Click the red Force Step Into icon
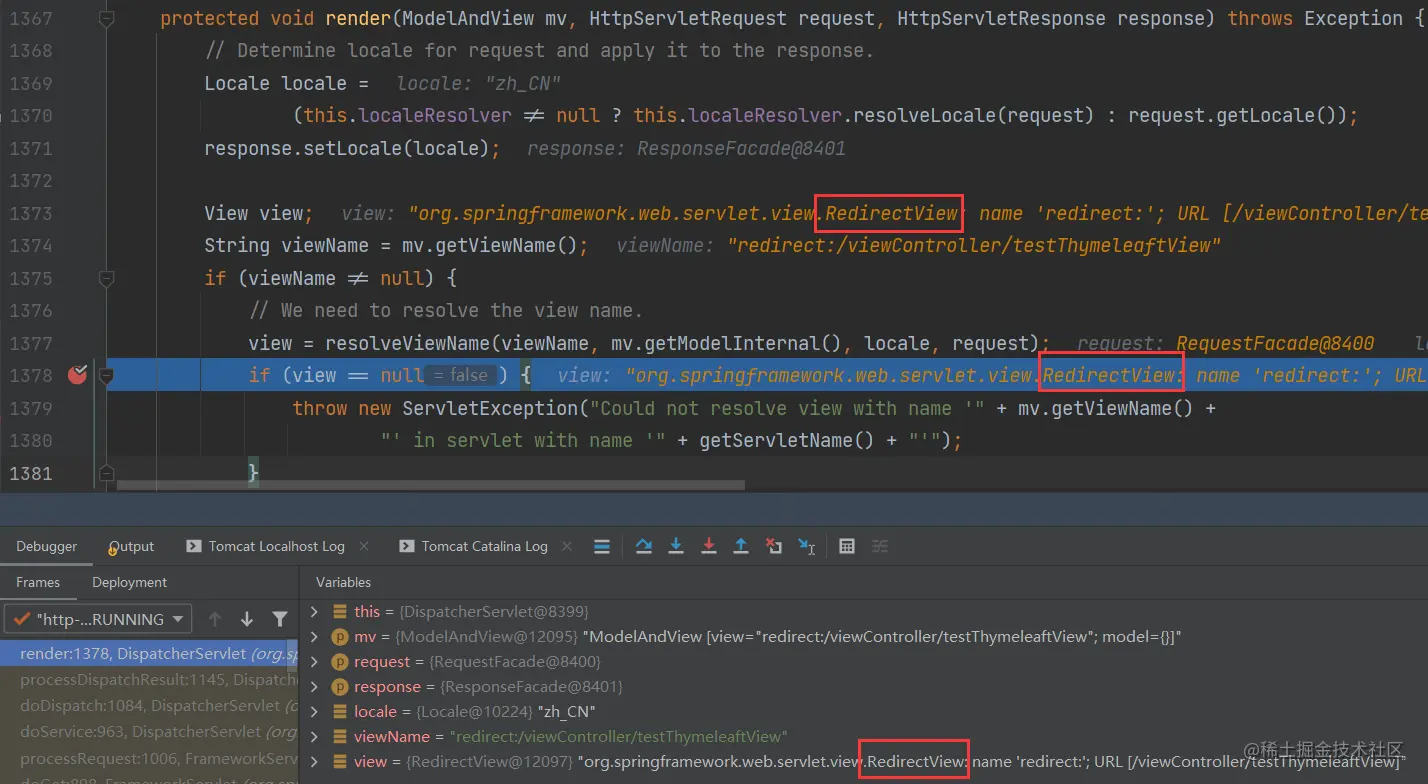 (709, 546)
